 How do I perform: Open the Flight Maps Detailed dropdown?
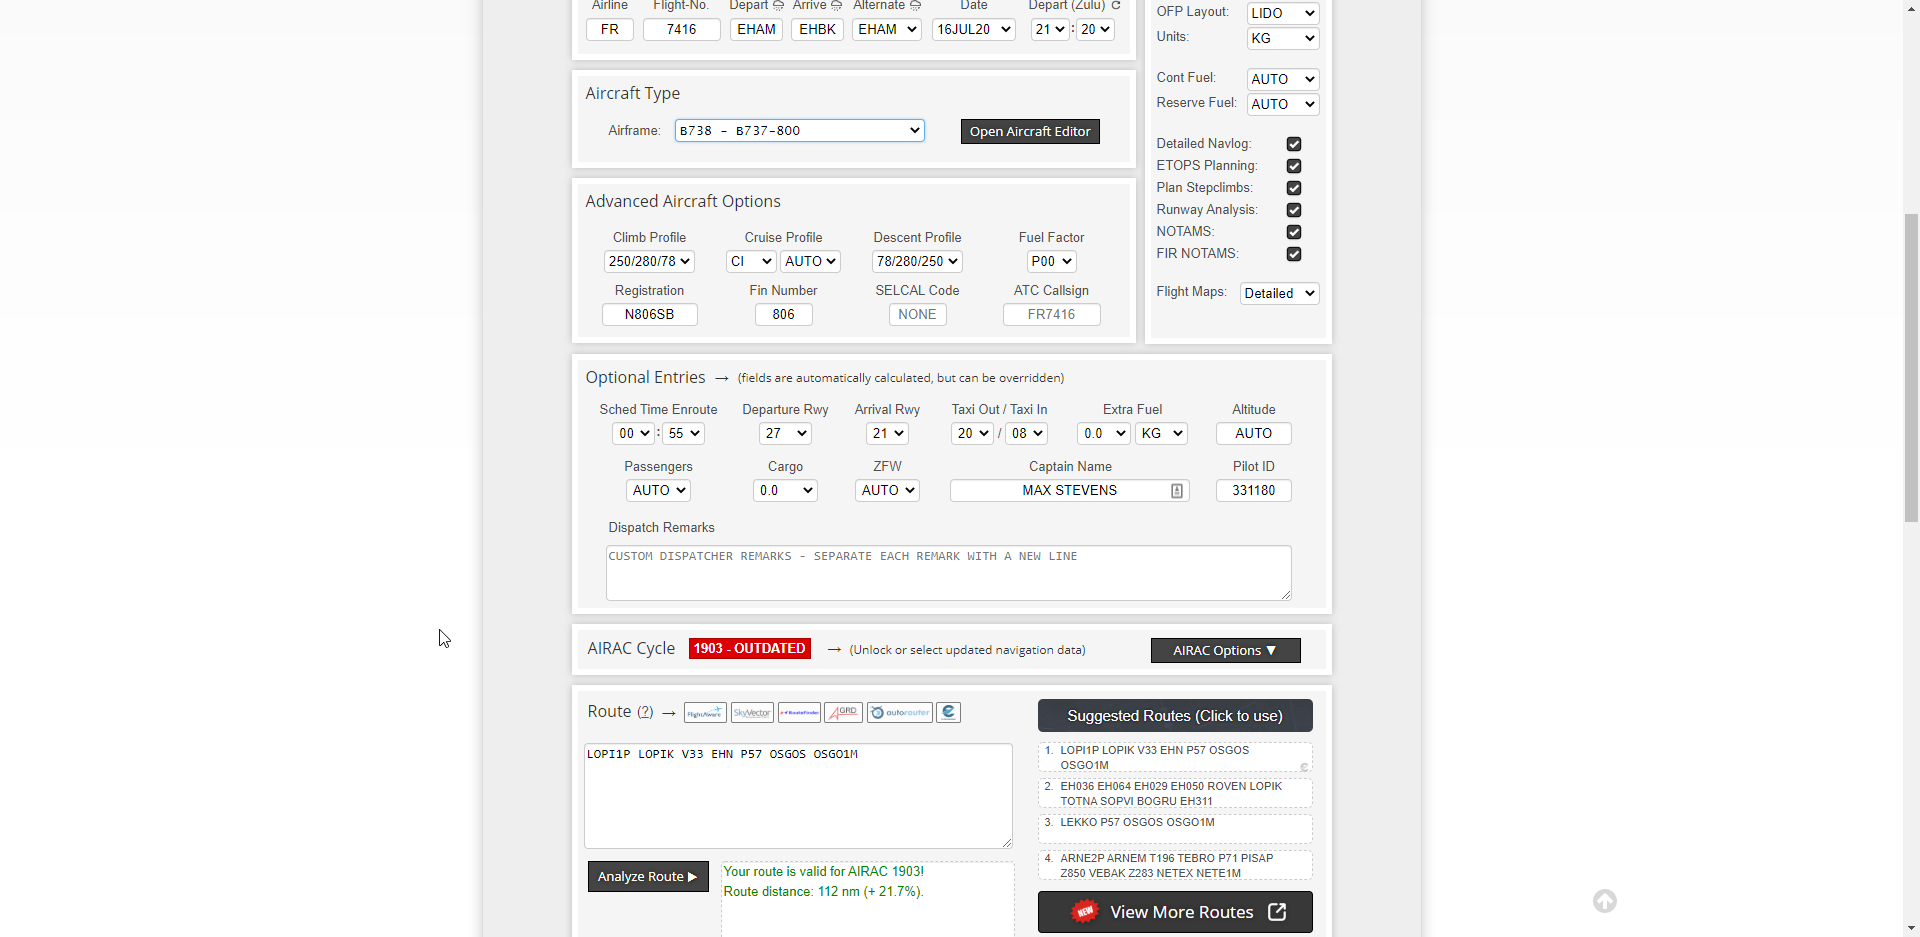[1279, 294]
